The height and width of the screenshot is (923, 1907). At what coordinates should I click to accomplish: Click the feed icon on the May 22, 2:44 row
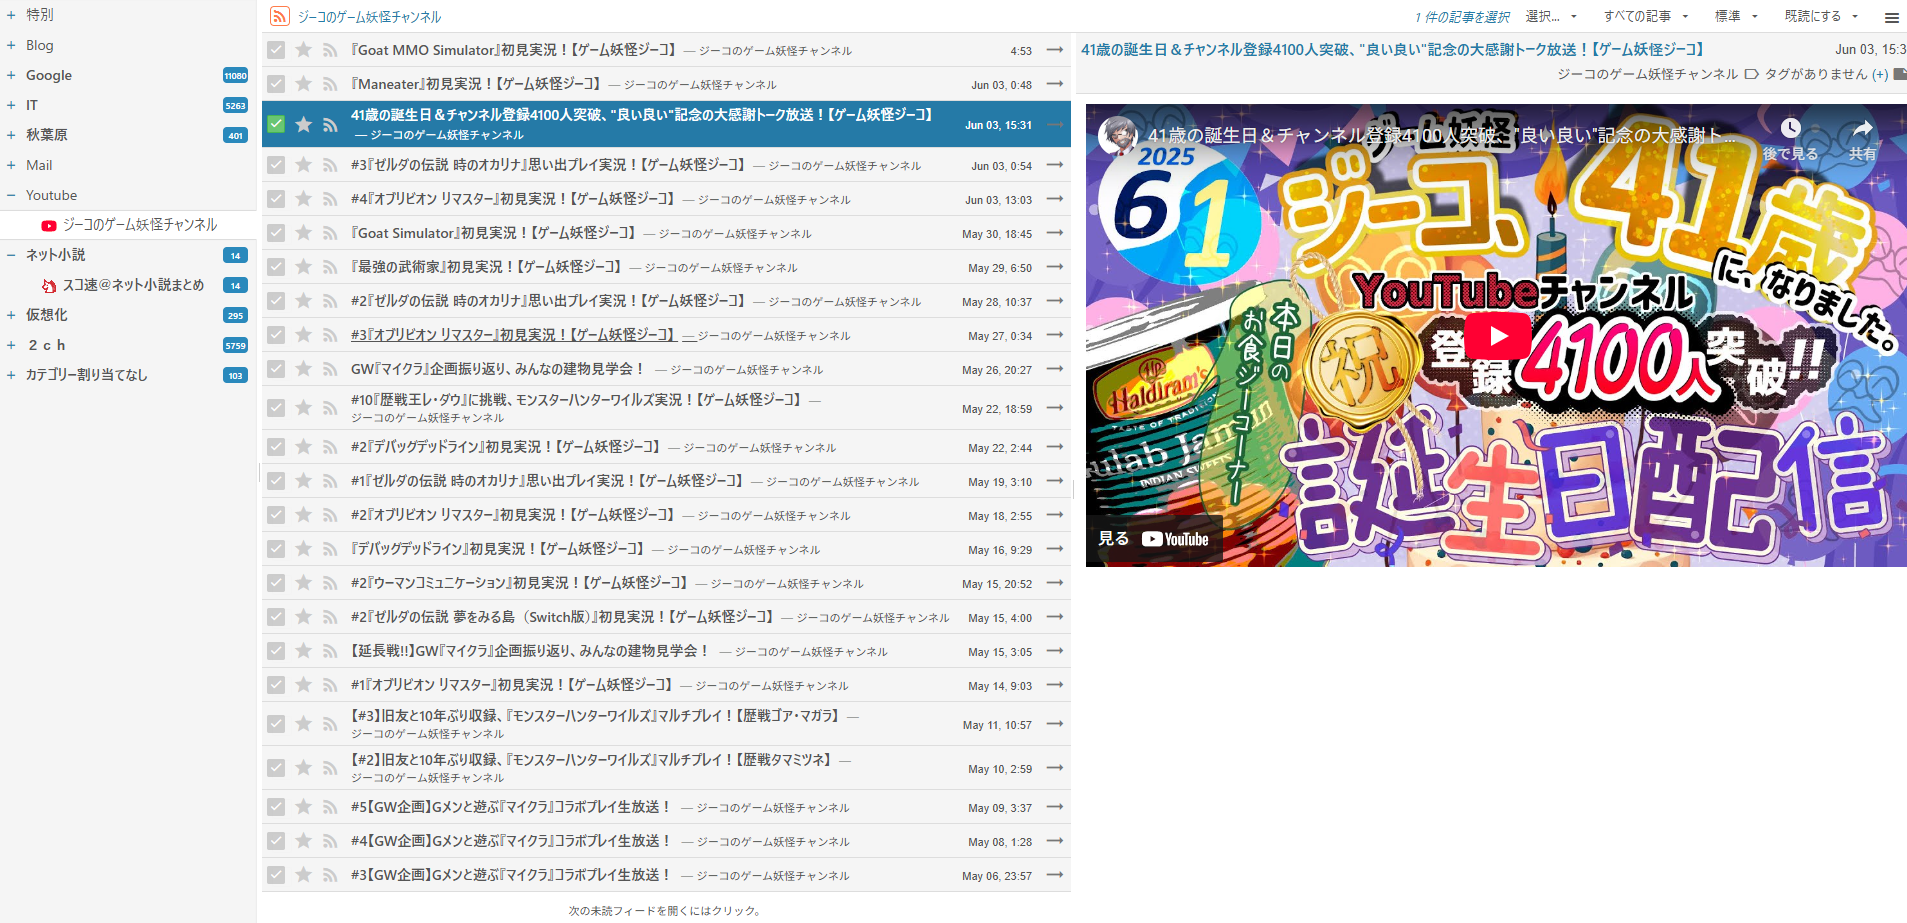coord(330,447)
